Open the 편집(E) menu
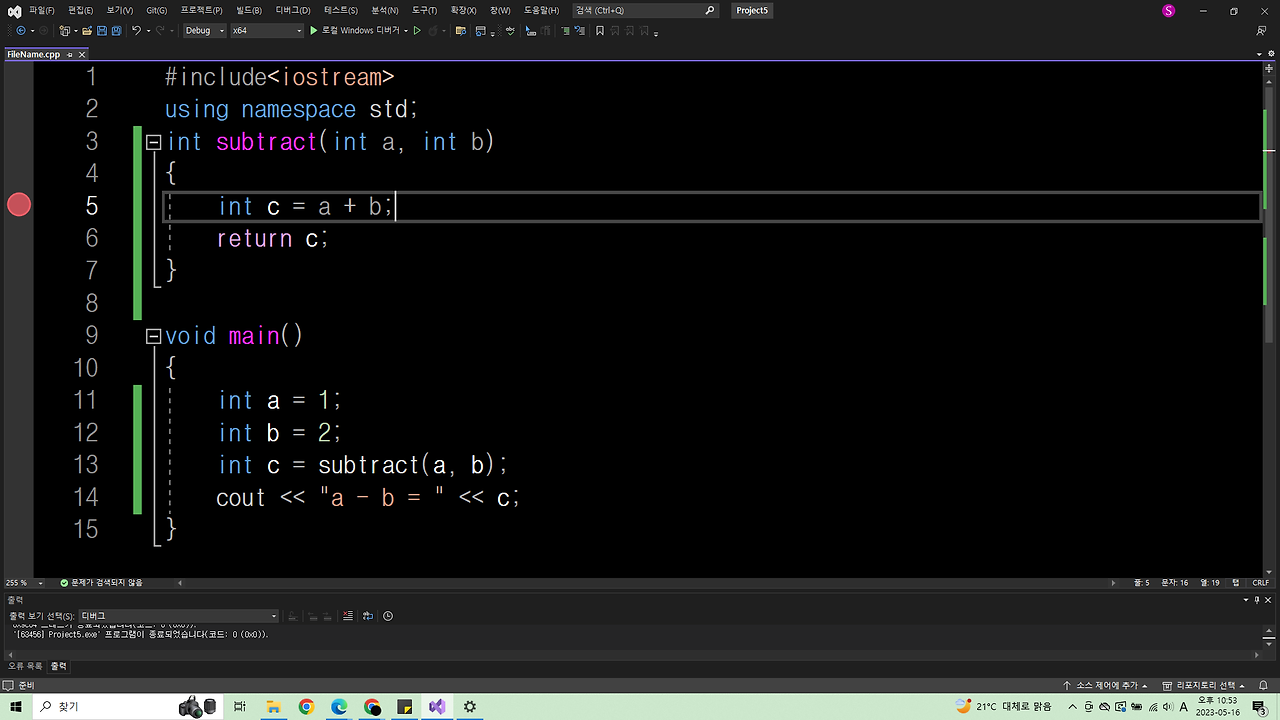 (x=80, y=11)
